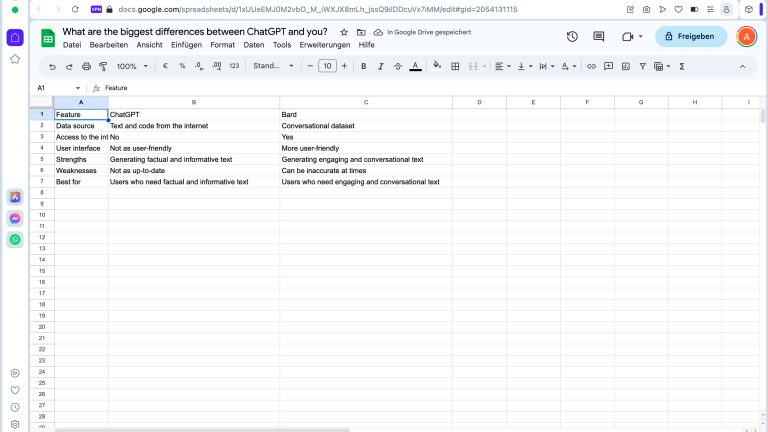Toggle bold formatting
This screenshot has height=432, width=768.
point(363,66)
